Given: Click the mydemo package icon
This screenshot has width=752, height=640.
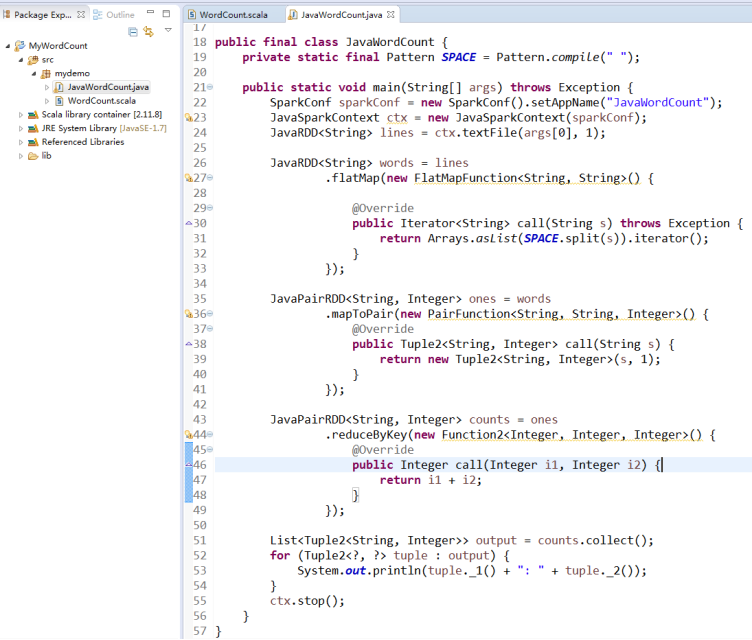Looking at the screenshot, I should (46, 74).
